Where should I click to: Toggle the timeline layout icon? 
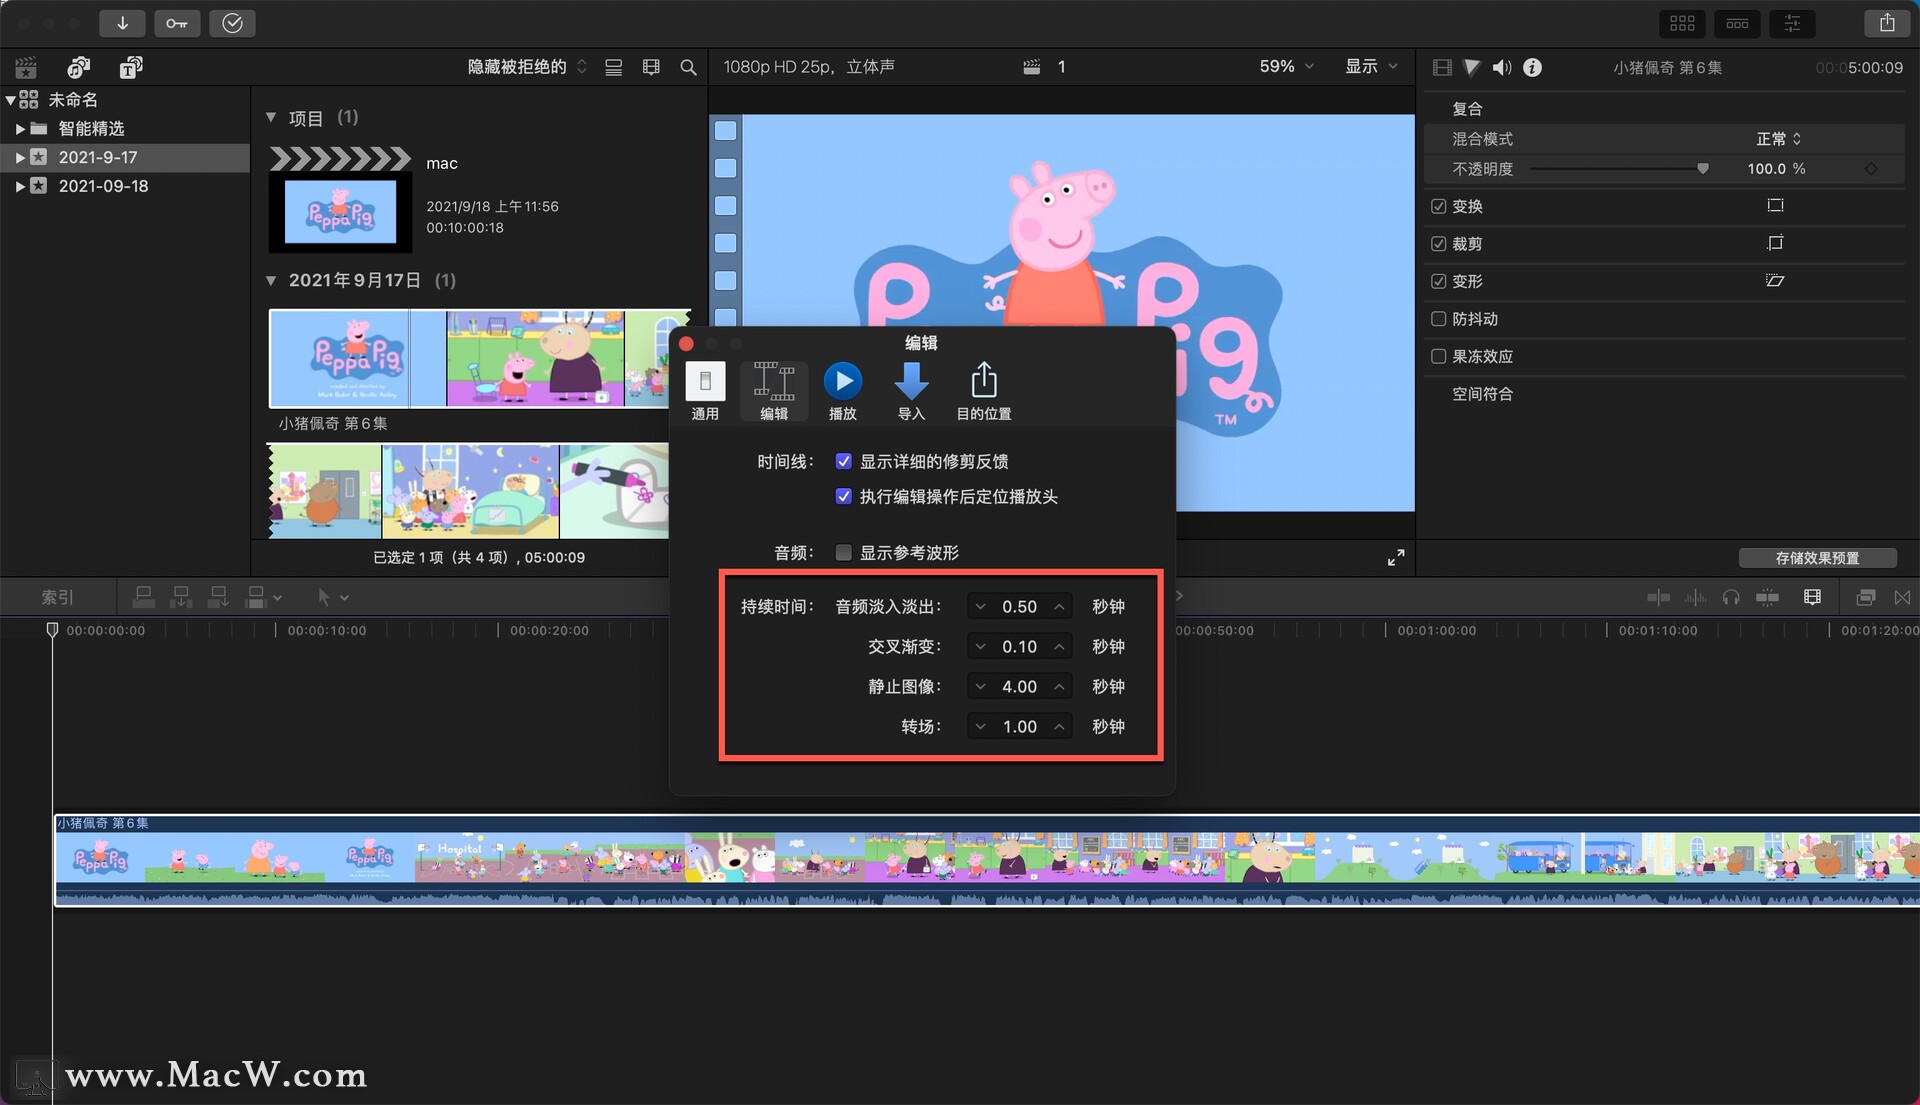click(1737, 23)
